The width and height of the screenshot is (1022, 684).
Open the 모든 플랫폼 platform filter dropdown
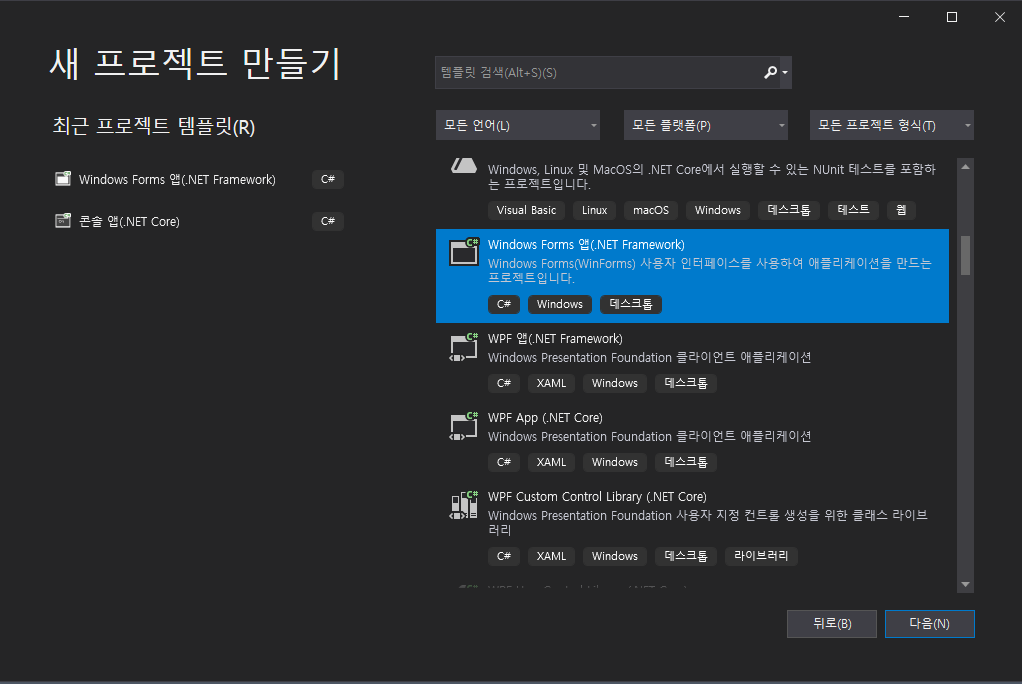706,125
